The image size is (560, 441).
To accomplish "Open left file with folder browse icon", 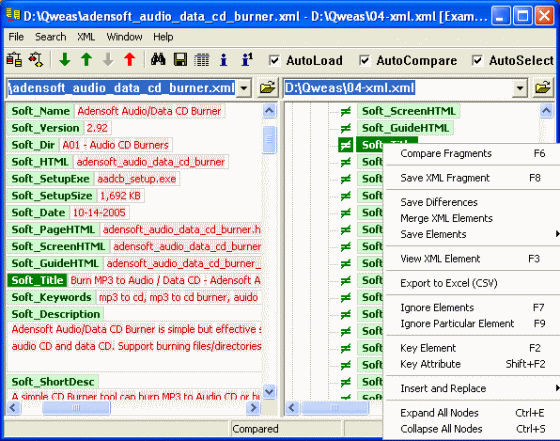I will [267, 88].
